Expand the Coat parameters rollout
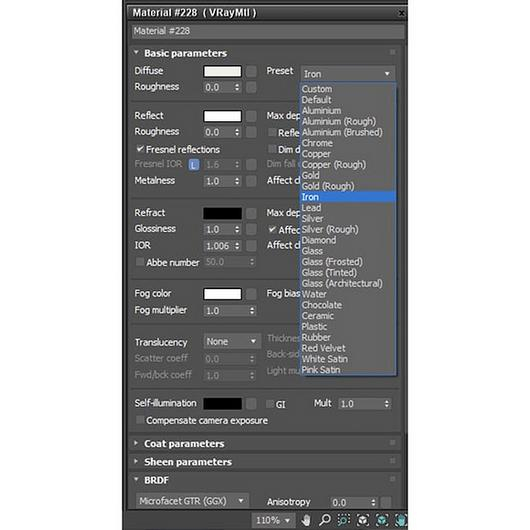530x530 pixels. click(x=136, y=443)
